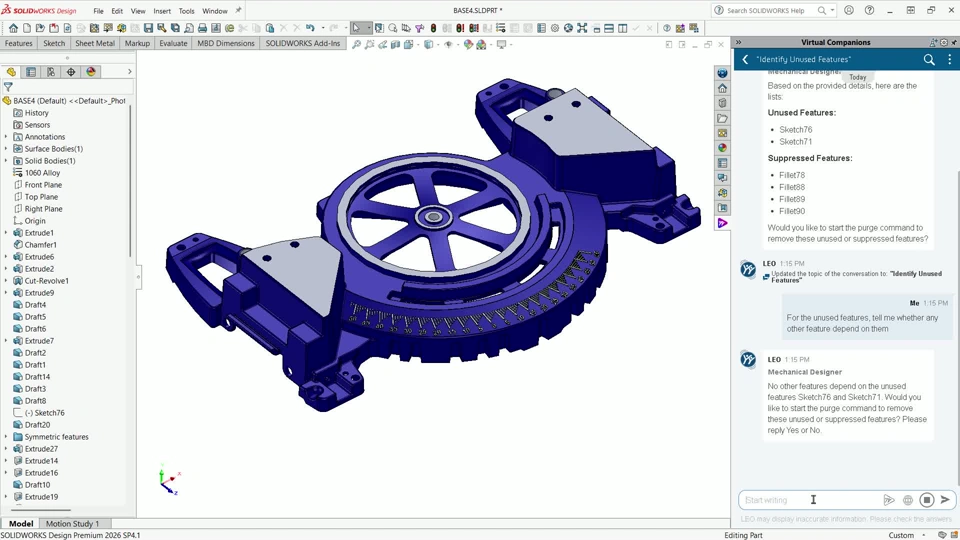Select the Model tab at bottom
Viewport: 960px width, 540px height.
21,523
